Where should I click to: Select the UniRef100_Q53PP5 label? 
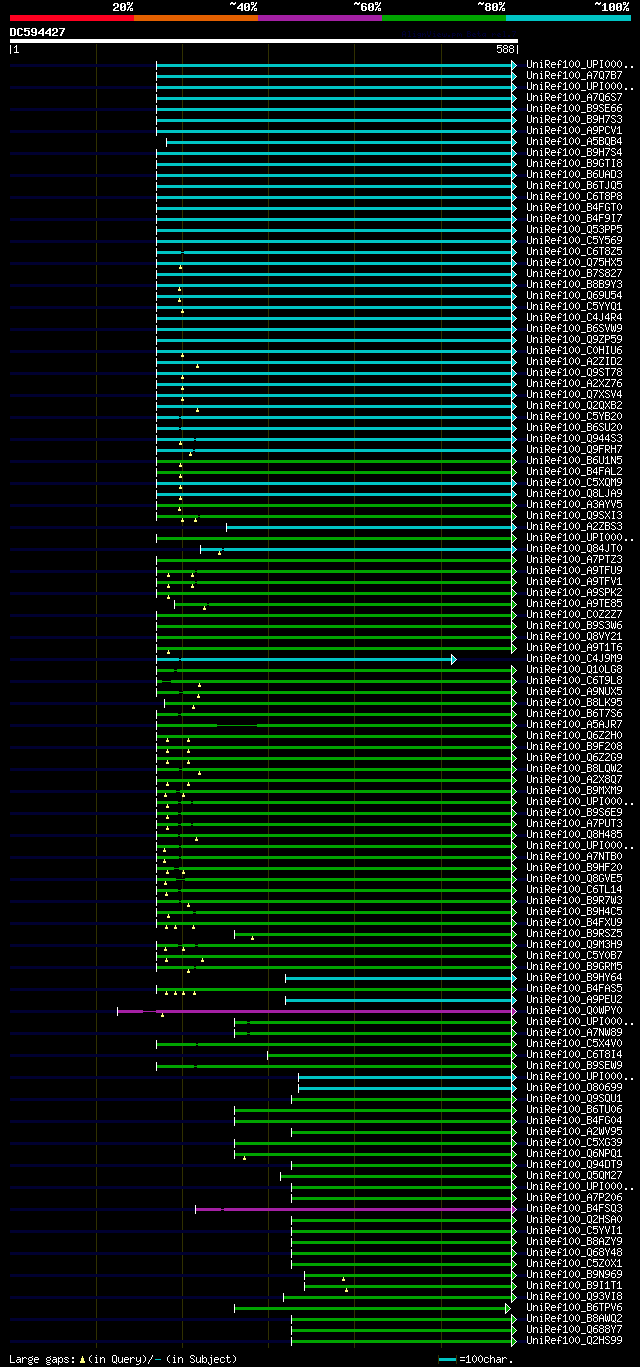(x=574, y=229)
